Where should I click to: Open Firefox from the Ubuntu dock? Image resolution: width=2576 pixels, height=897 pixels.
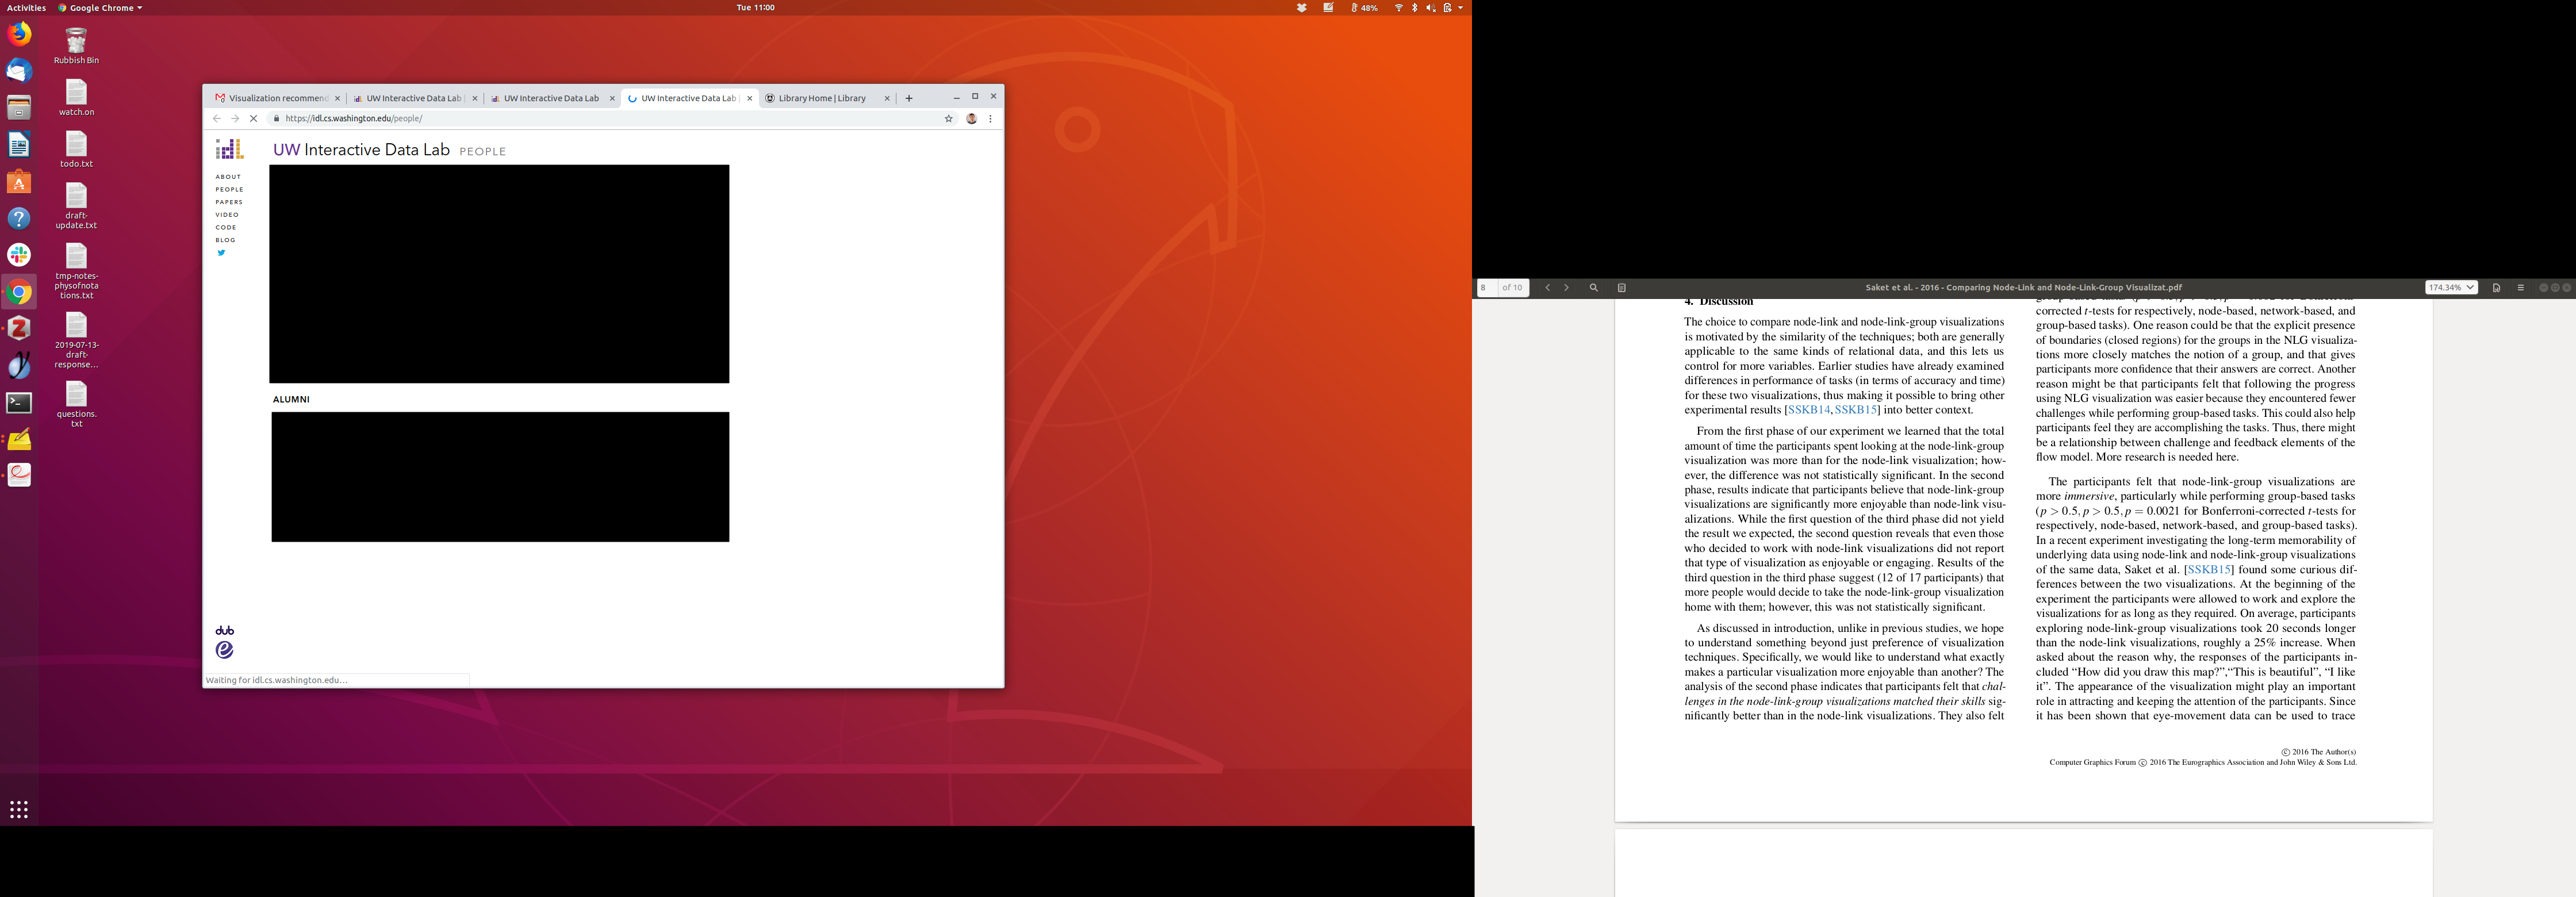(19, 34)
